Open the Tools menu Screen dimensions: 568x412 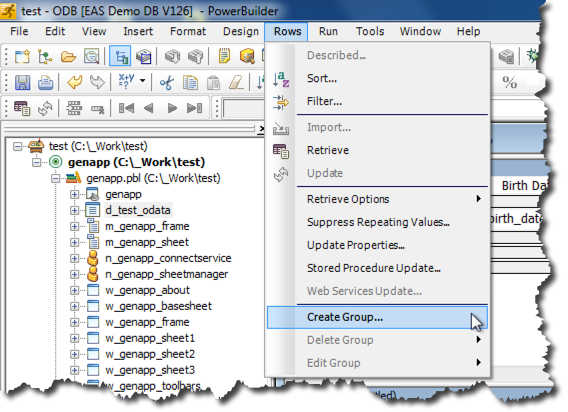pos(370,32)
